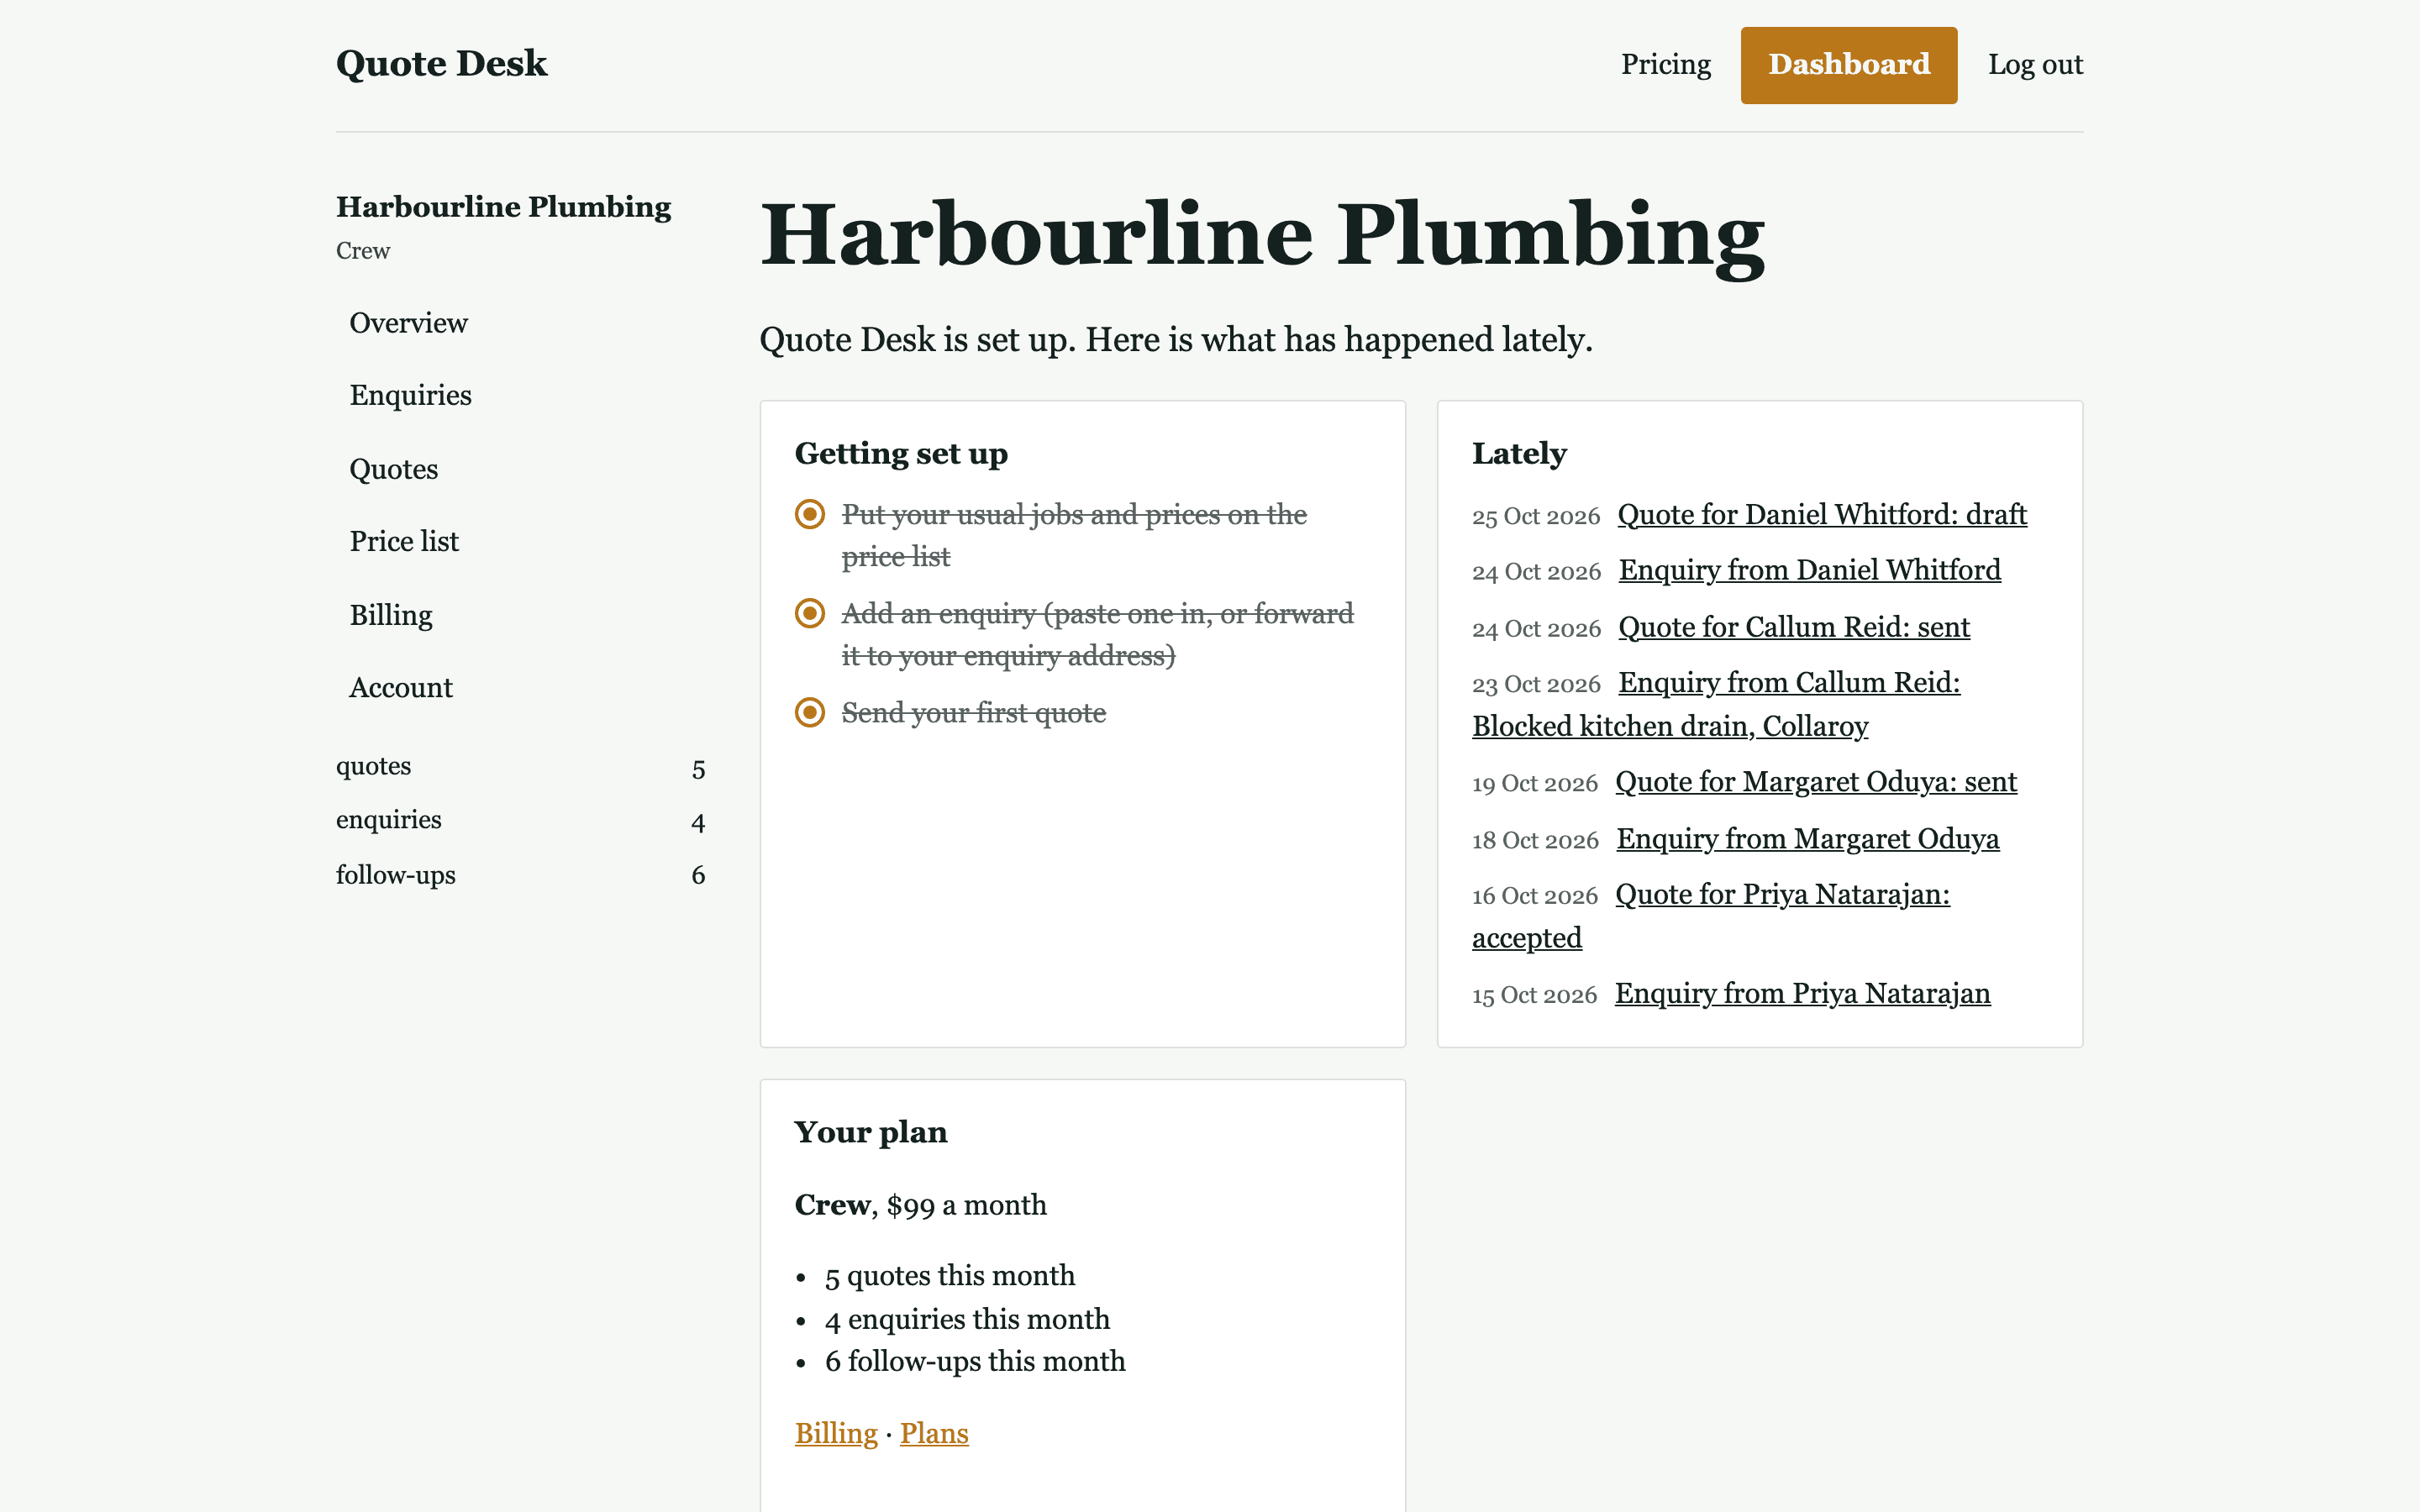
Task: Follow the Plans link in Your plan
Action: click(933, 1434)
